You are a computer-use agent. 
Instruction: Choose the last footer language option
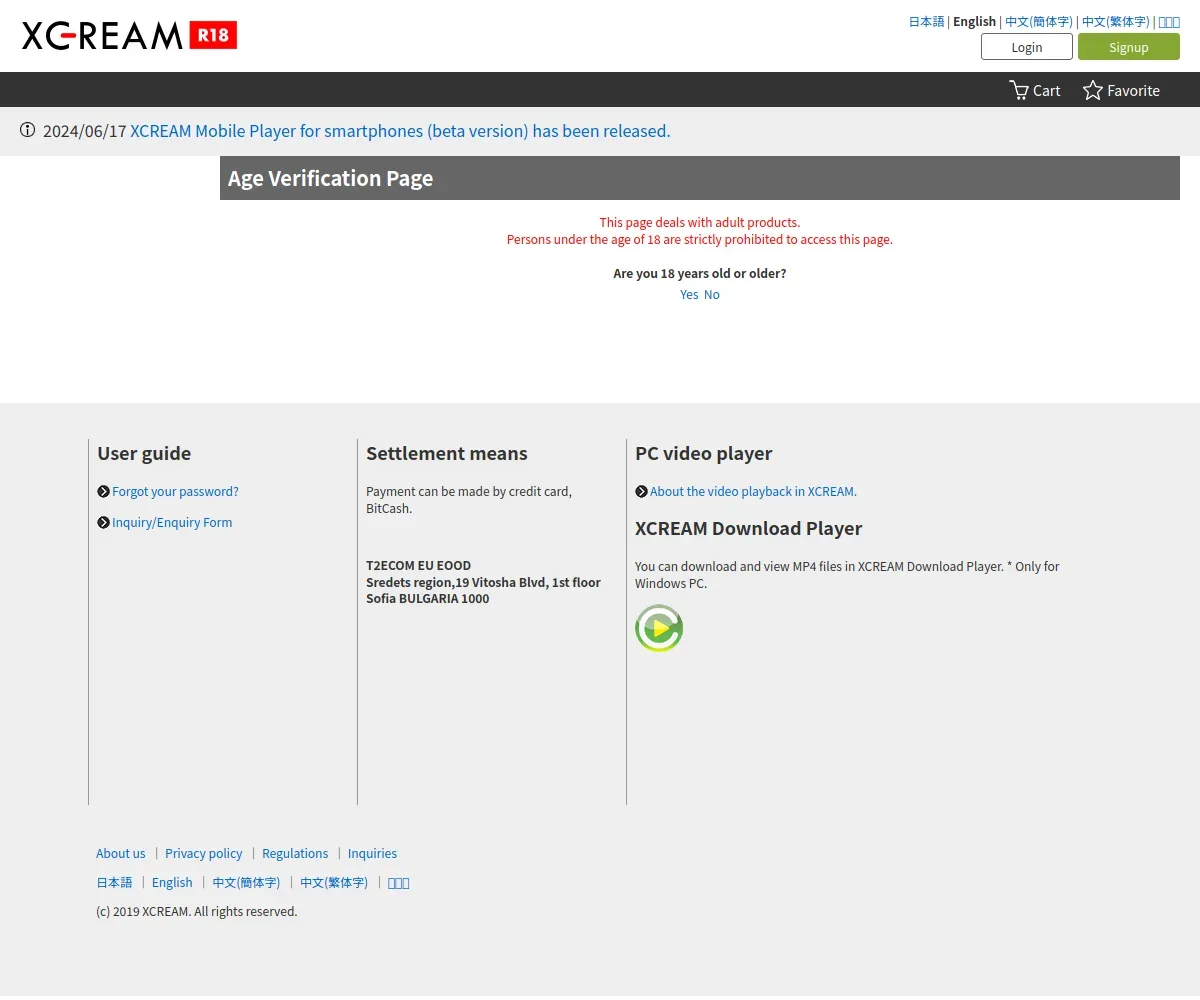tap(399, 882)
